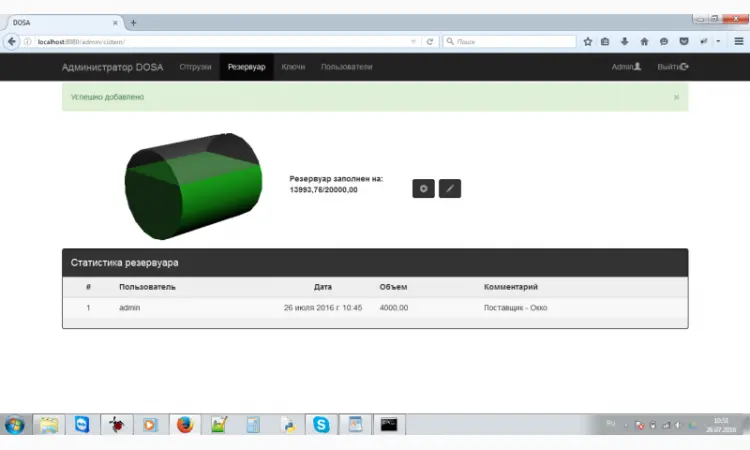
Task: Expand the address bar history dropdown
Action: click(x=413, y=42)
